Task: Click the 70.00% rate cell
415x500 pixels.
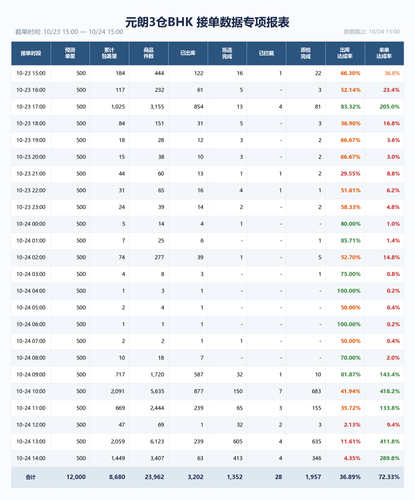Action: point(351,358)
